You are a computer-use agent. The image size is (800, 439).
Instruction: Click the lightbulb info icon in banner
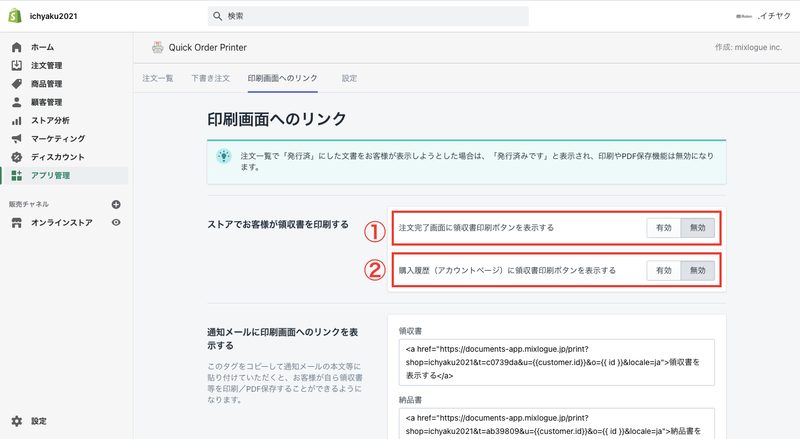tap(223, 156)
